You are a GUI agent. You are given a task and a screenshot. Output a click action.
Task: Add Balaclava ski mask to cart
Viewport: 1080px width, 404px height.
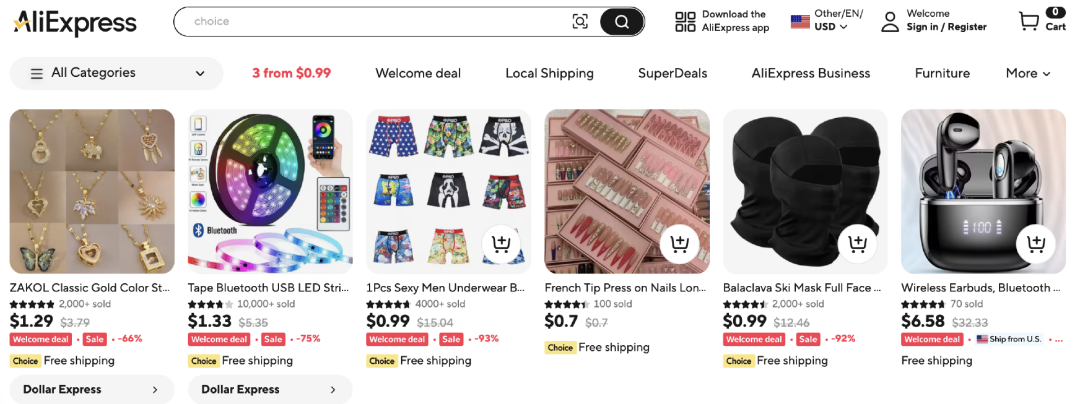click(857, 243)
